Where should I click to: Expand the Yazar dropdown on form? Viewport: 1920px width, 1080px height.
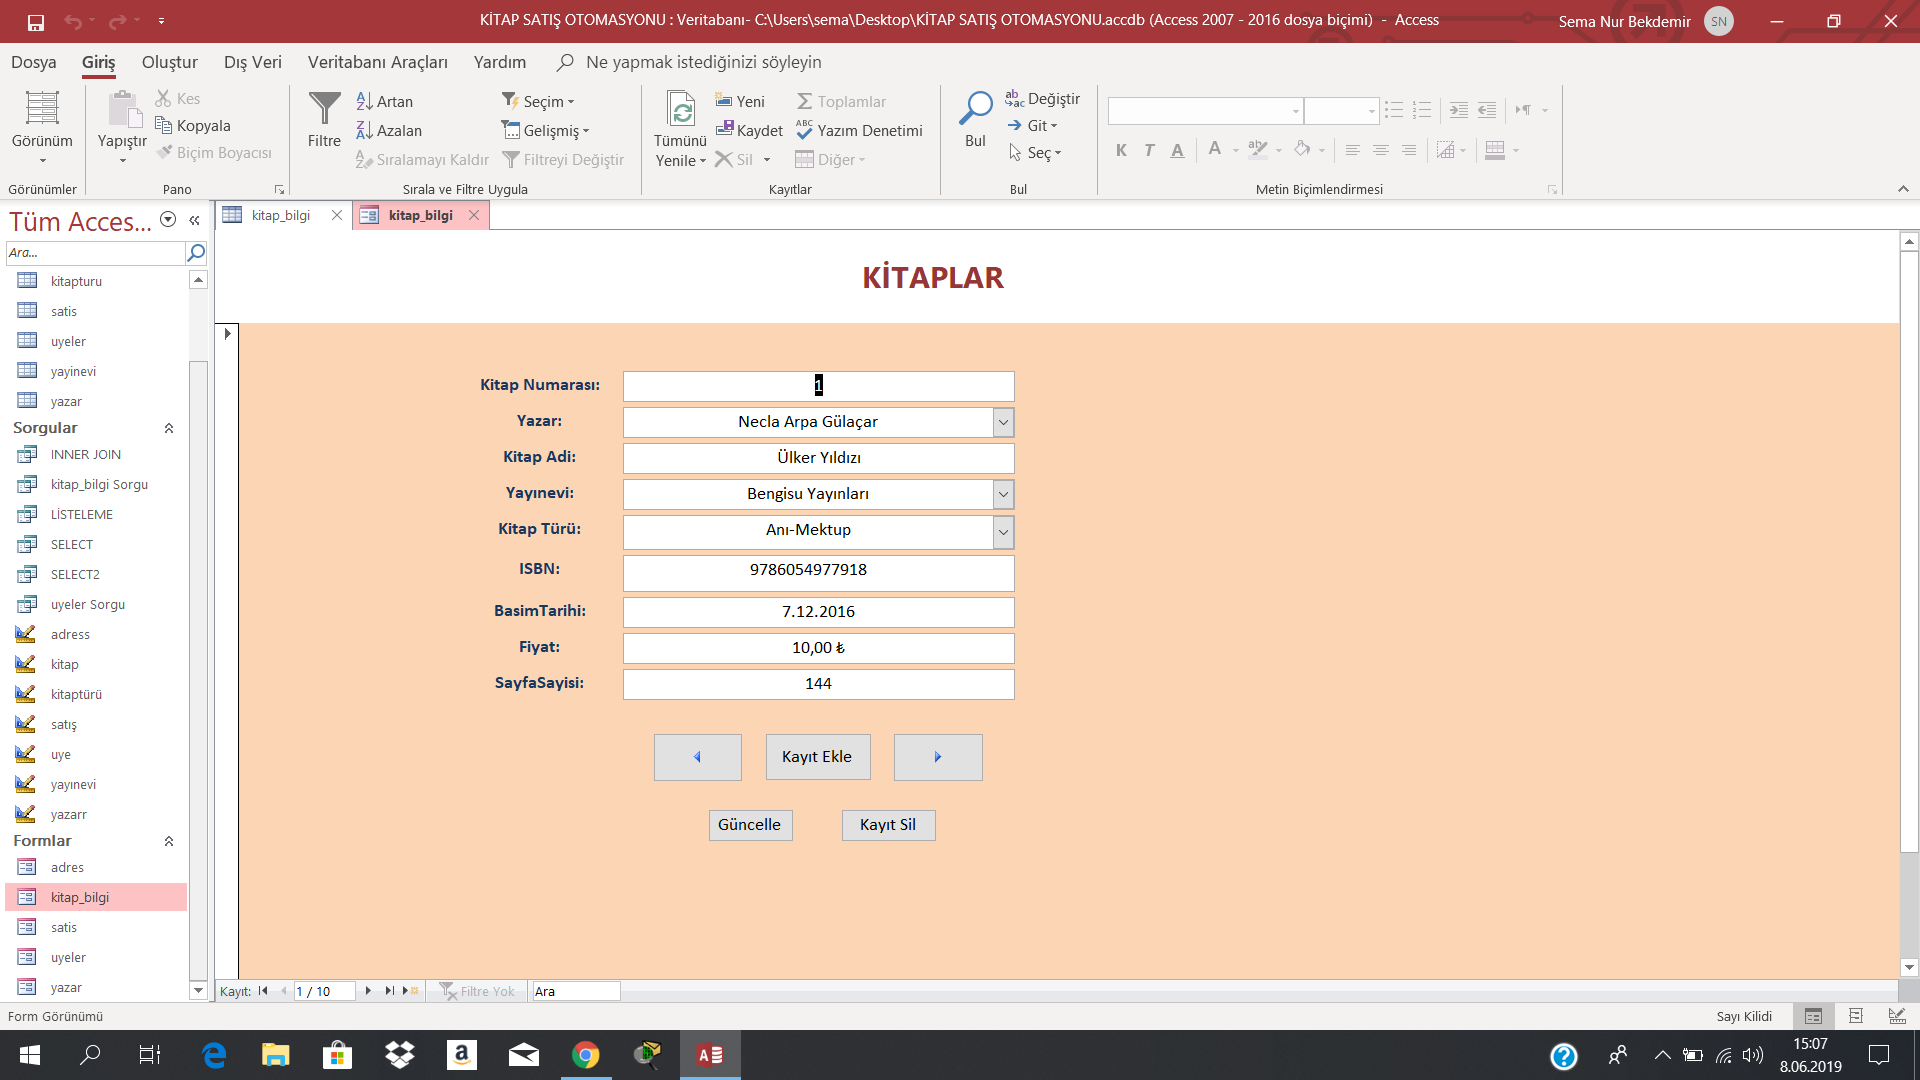coord(1004,421)
